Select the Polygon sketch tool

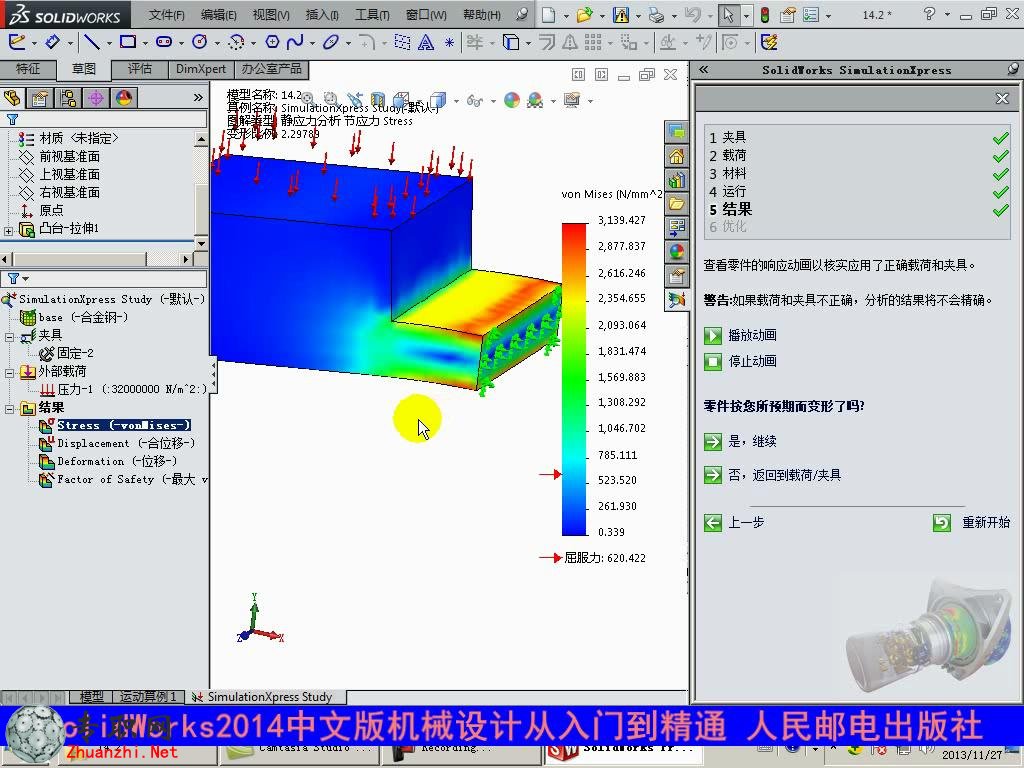tap(272, 43)
